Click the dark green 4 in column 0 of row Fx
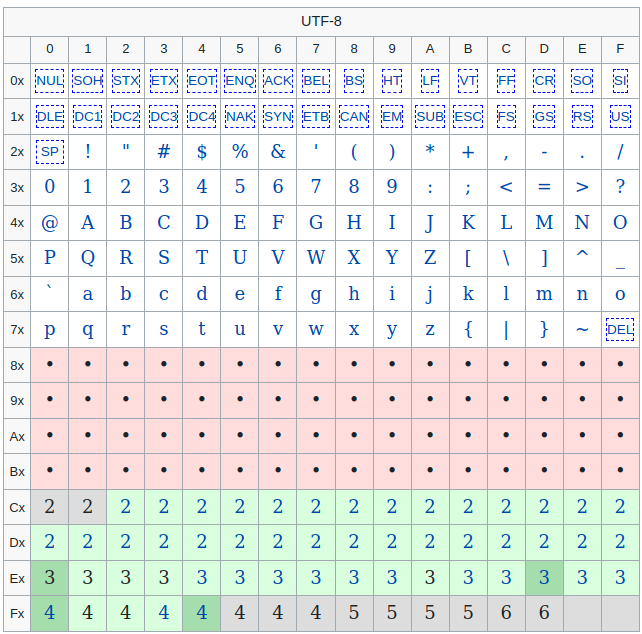The image size is (642, 634). [x=50, y=613]
